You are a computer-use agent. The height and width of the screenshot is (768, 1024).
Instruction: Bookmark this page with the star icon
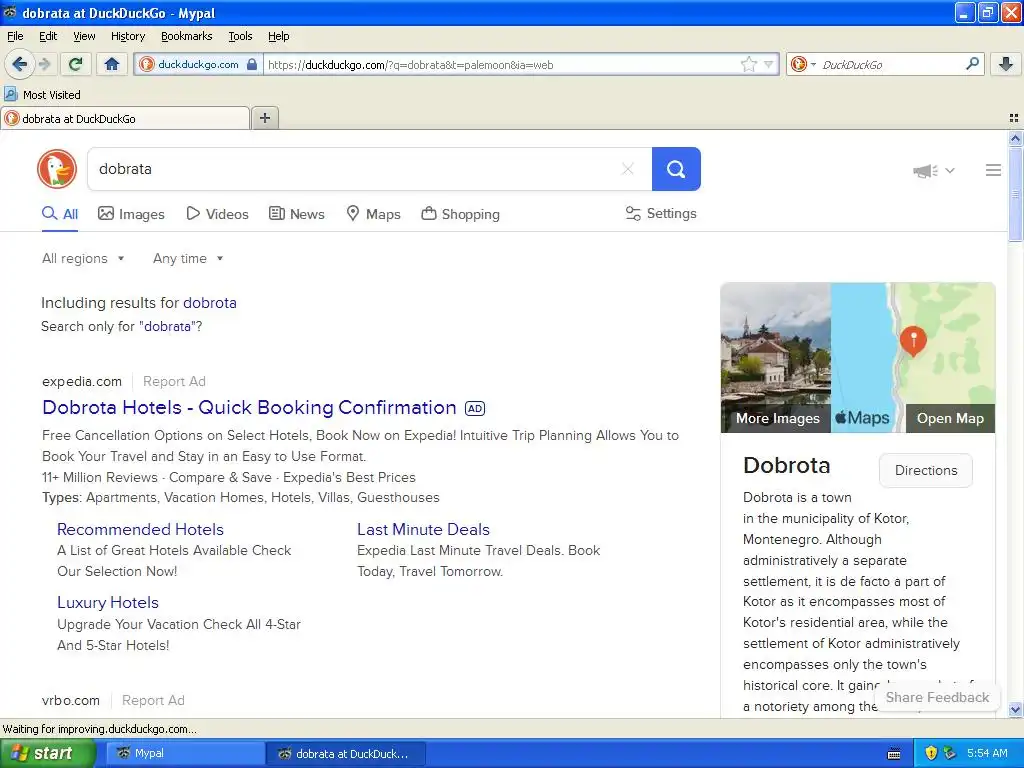748,64
